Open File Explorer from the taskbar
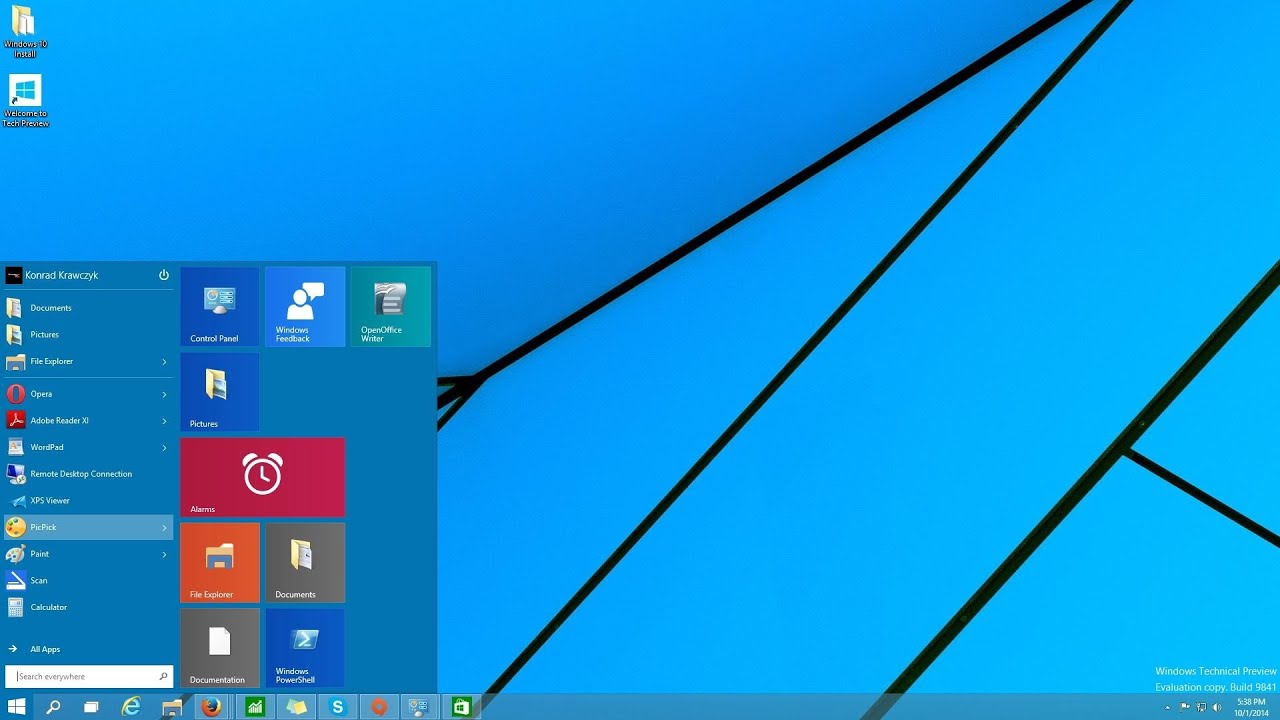The height and width of the screenshot is (720, 1280). click(x=172, y=707)
